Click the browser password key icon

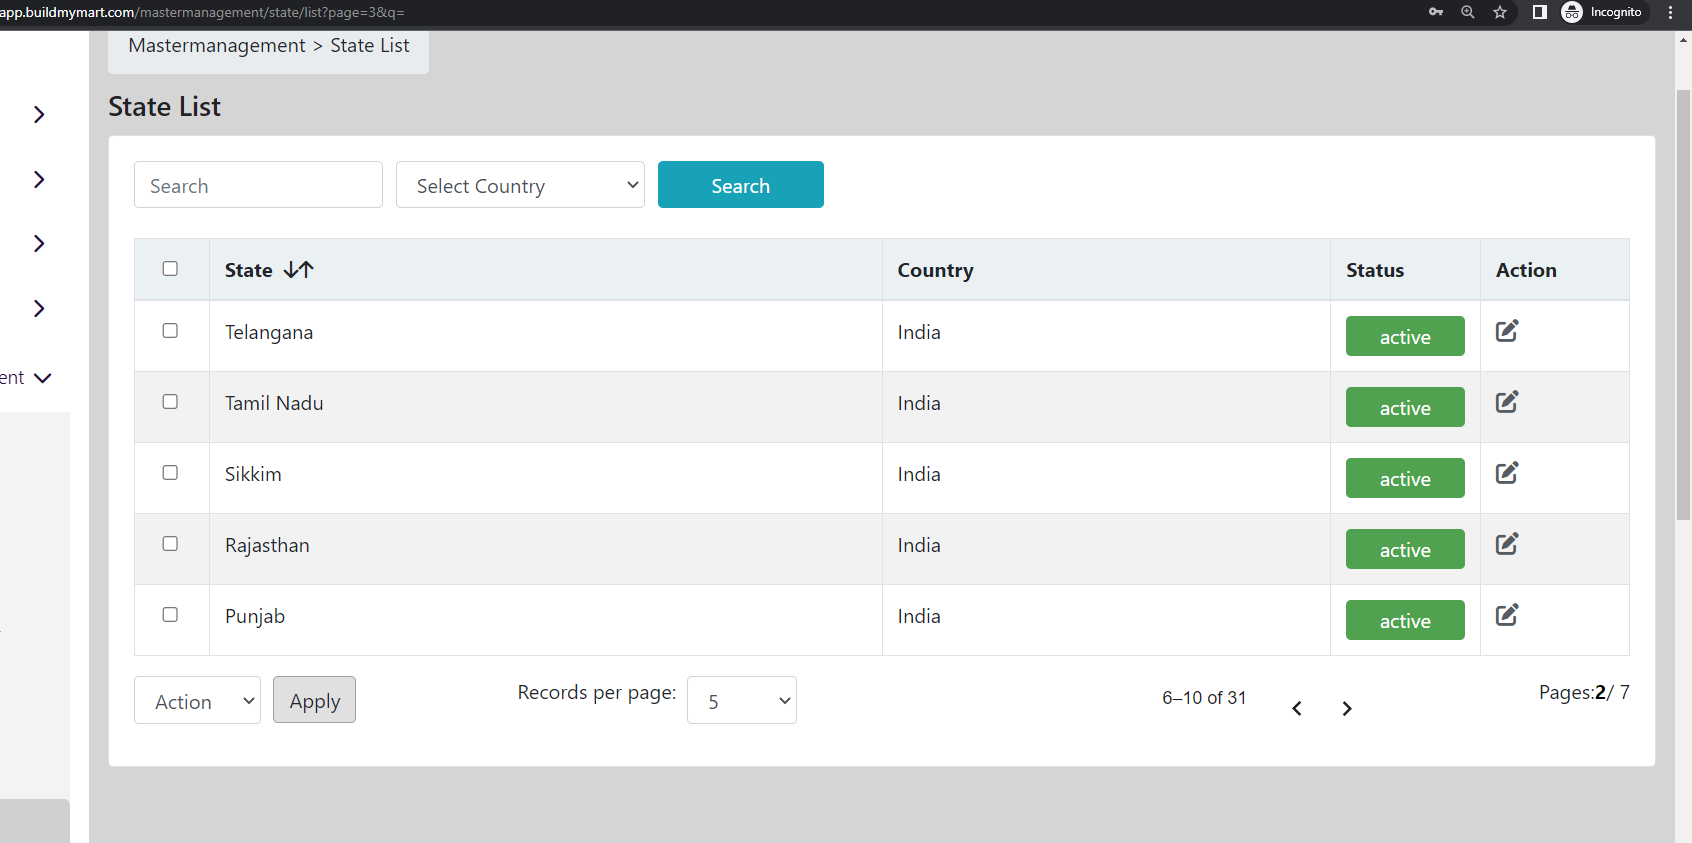tap(1436, 12)
